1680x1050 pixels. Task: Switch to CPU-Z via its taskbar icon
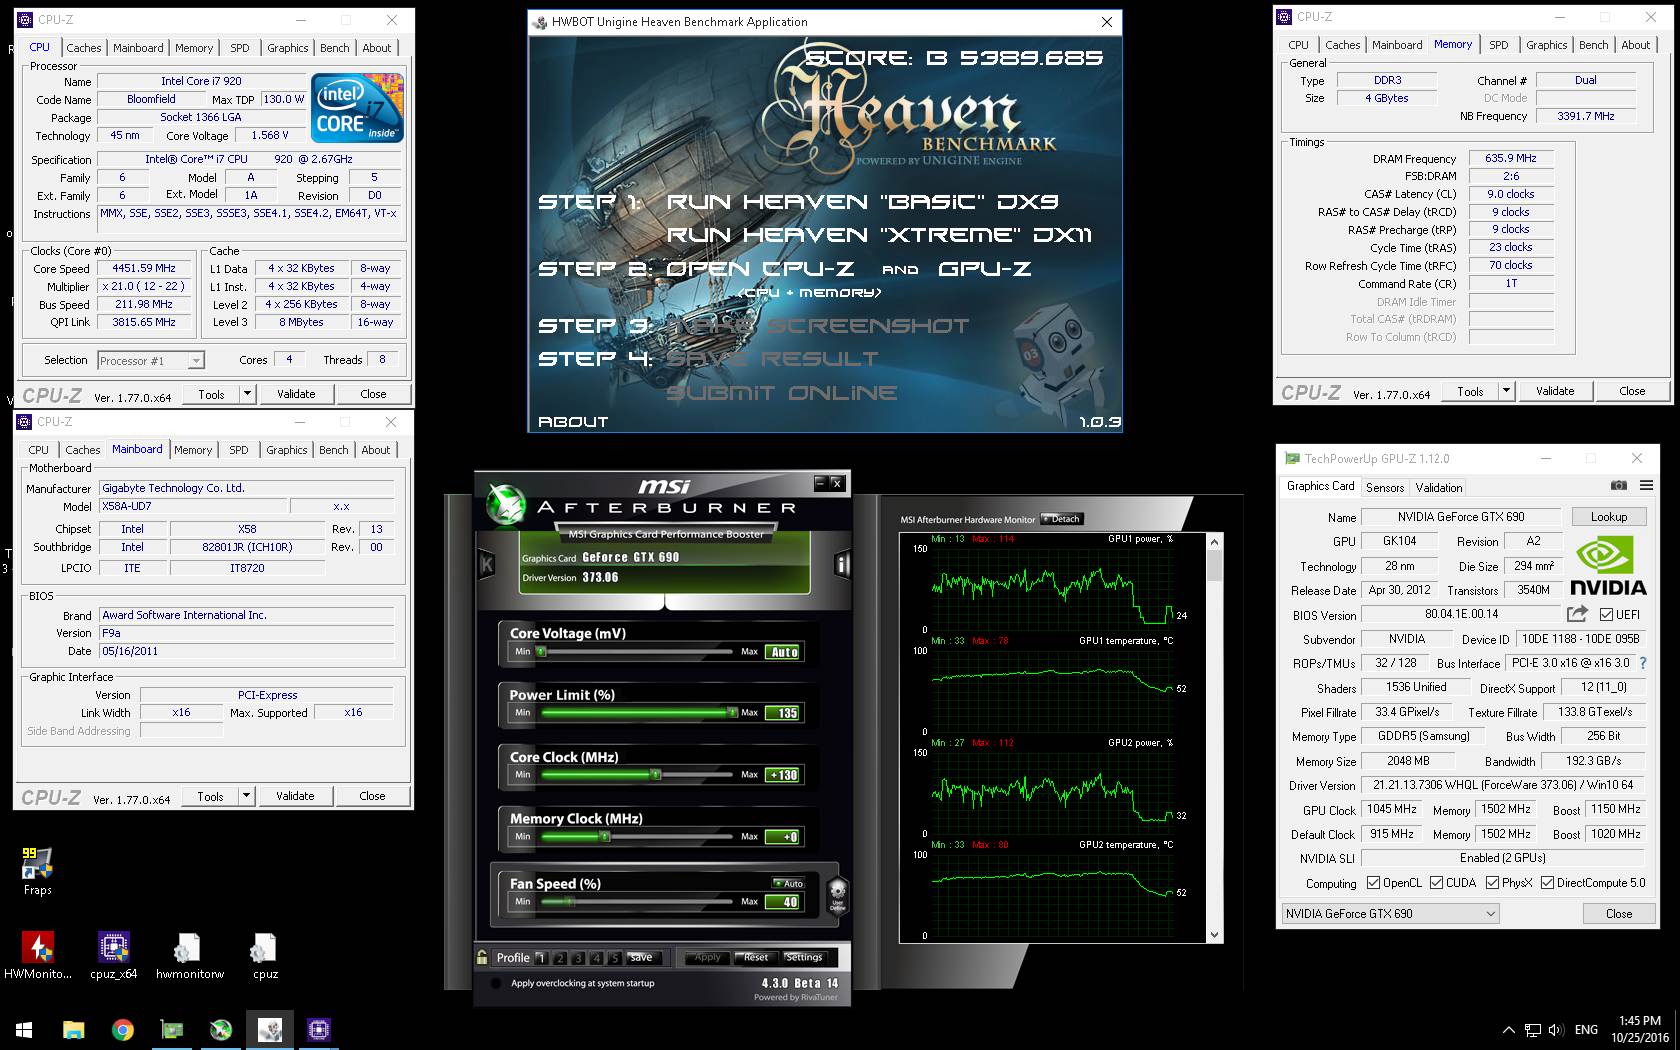tap(319, 1029)
